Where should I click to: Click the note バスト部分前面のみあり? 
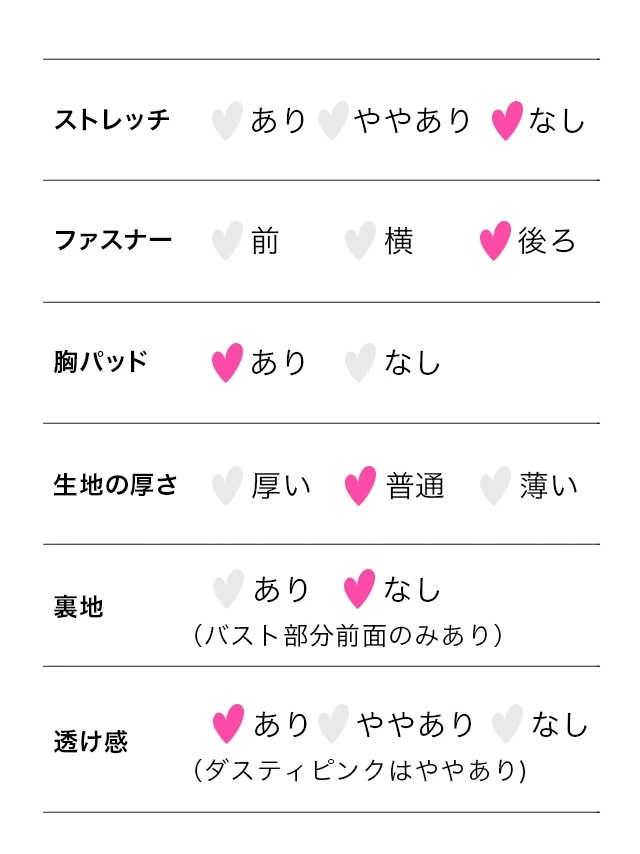click(x=346, y=635)
